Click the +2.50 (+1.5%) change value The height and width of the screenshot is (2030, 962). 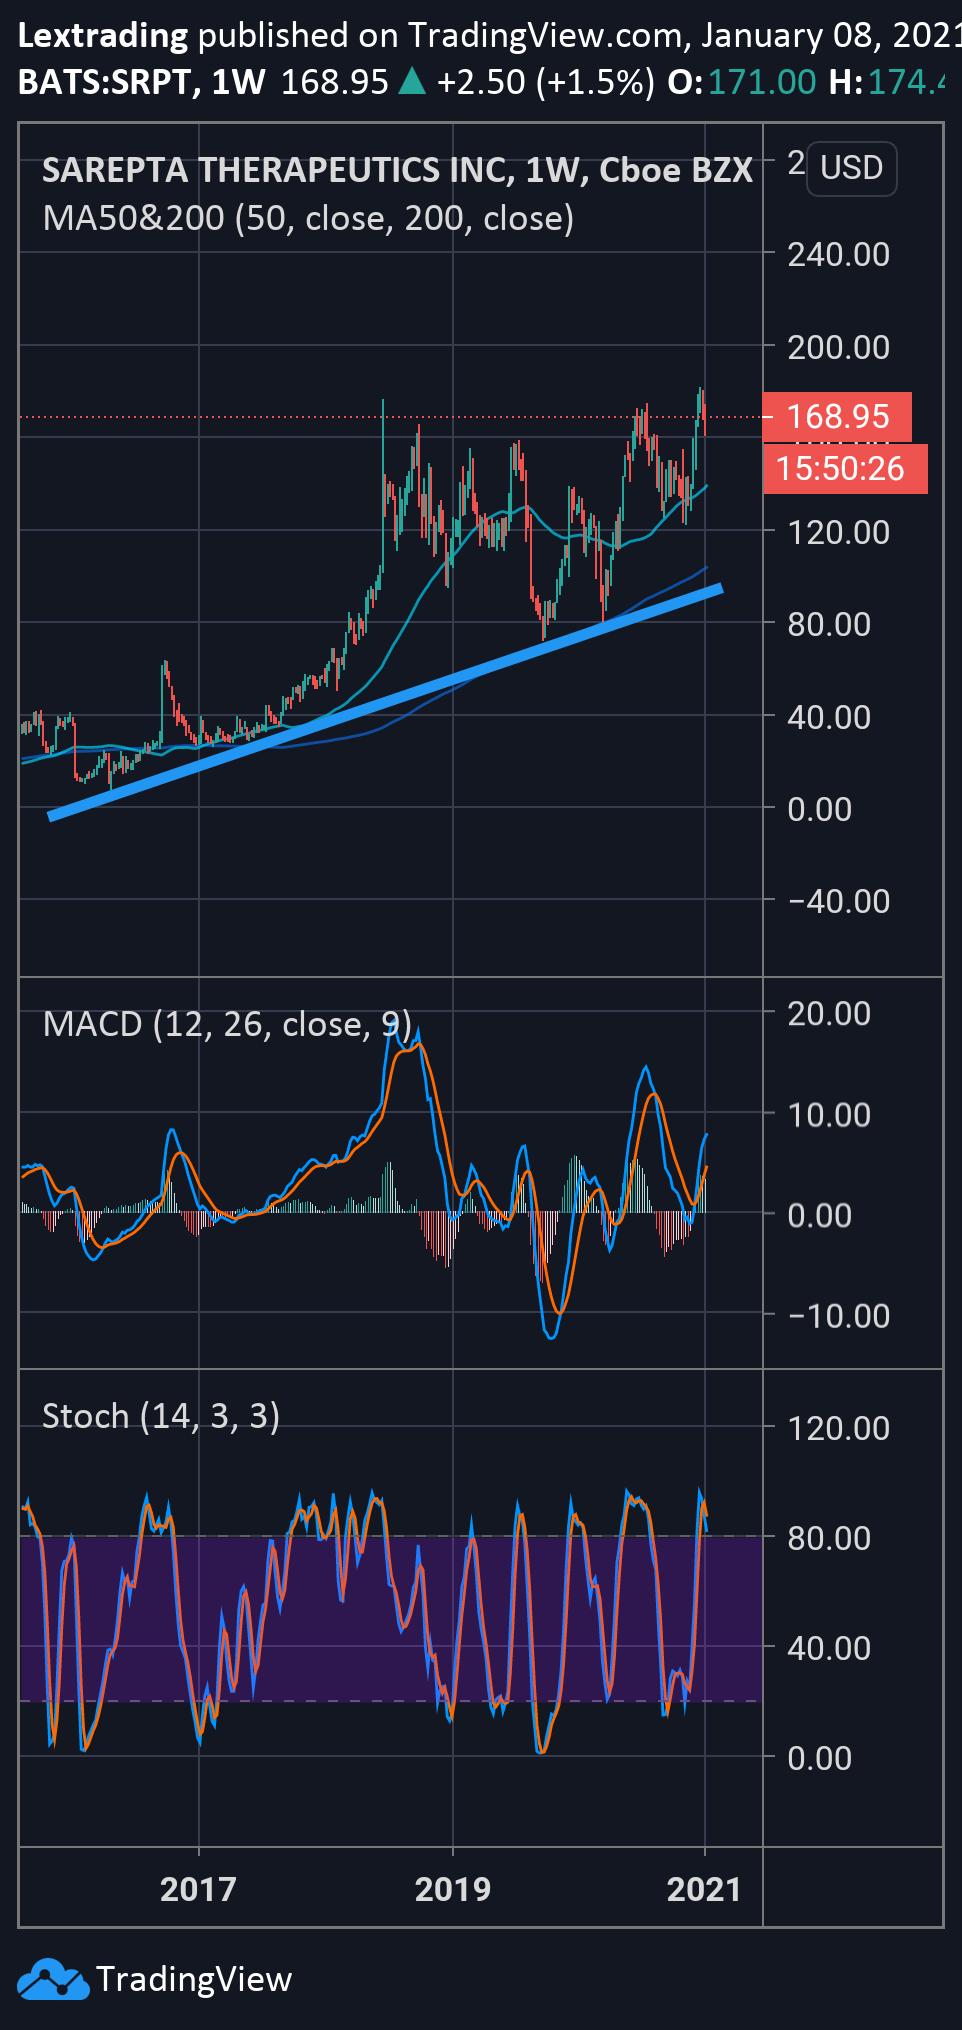pos(546,82)
